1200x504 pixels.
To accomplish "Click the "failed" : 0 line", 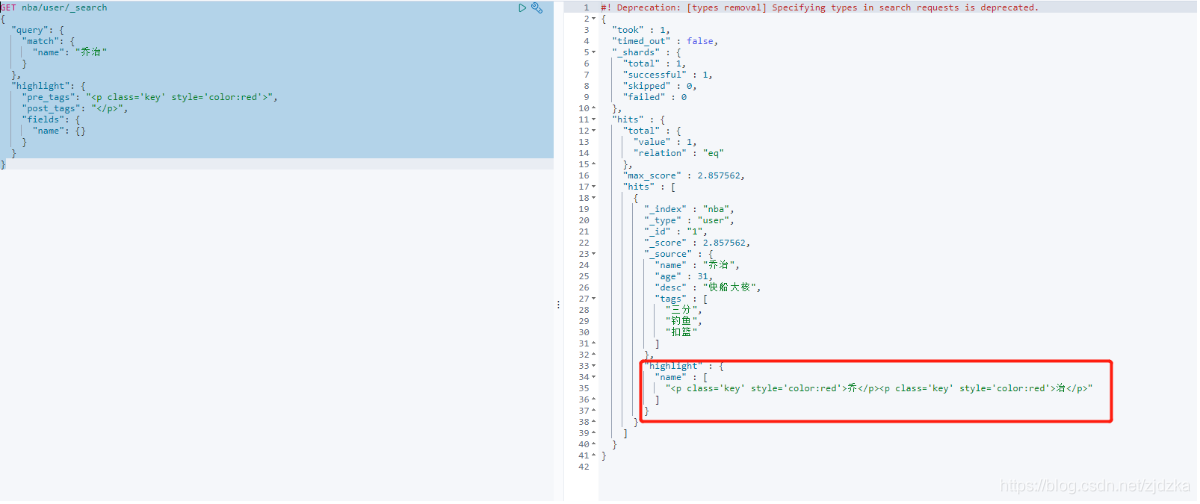I will point(655,97).
